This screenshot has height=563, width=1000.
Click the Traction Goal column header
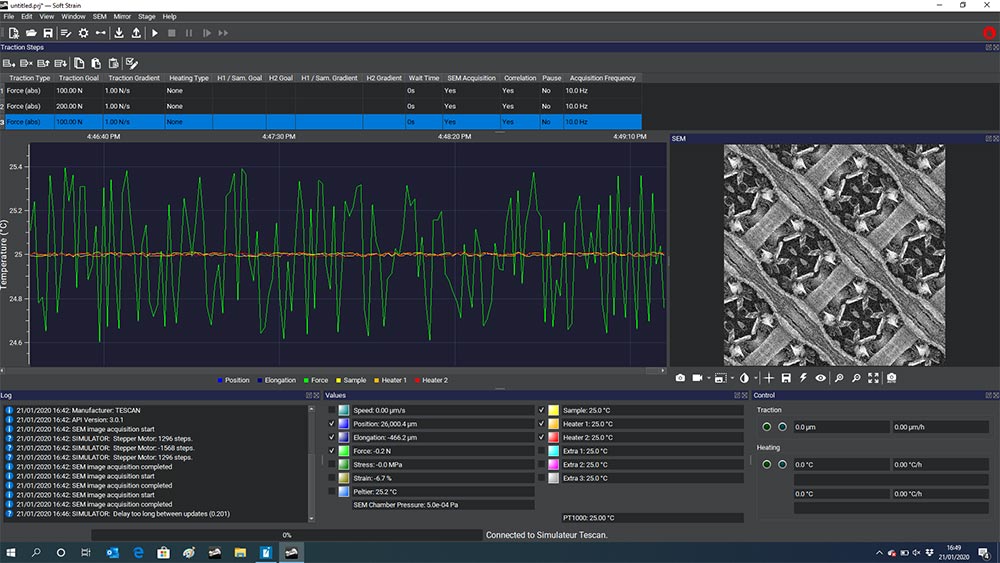pyautogui.click(x=78, y=78)
